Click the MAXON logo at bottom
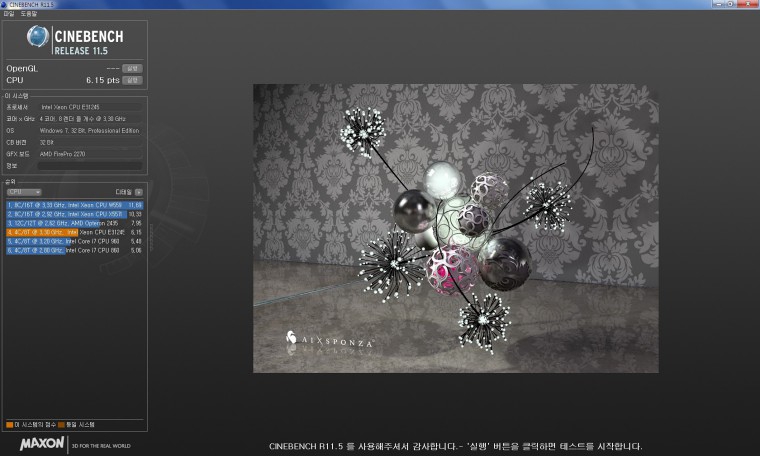The image size is (760, 456). pos(42,443)
